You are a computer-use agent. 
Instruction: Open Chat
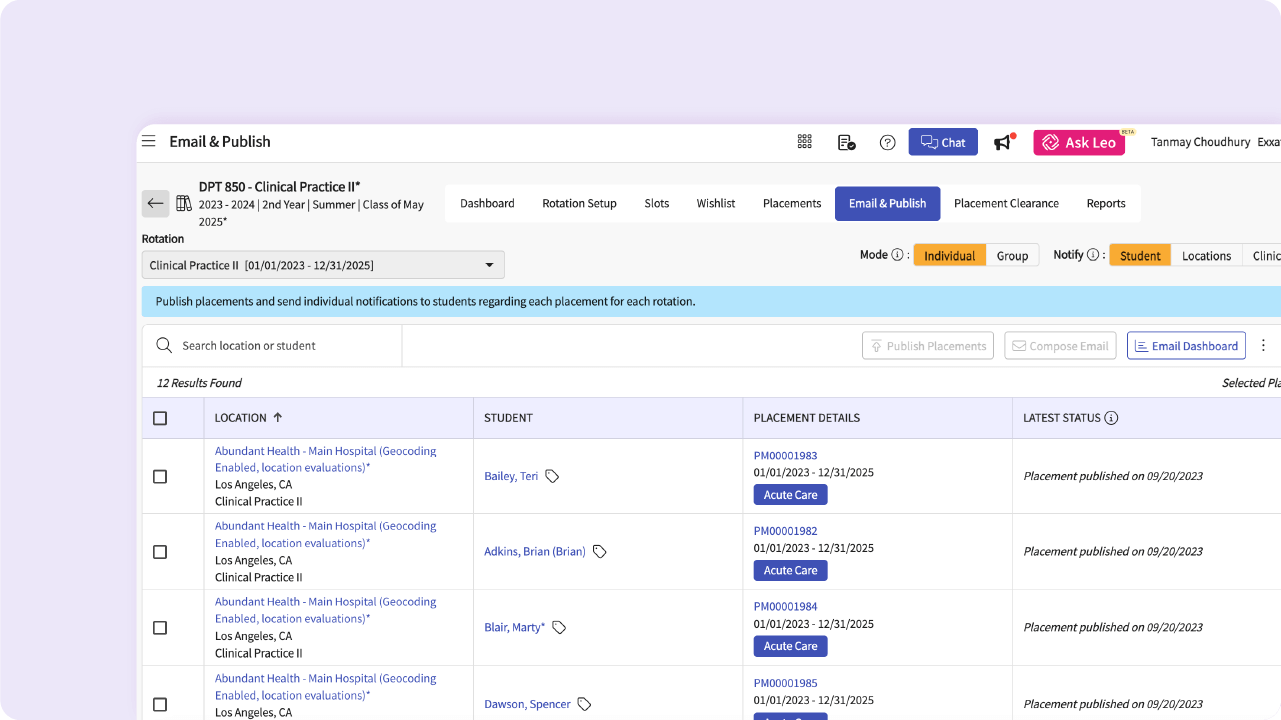coord(943,142)
